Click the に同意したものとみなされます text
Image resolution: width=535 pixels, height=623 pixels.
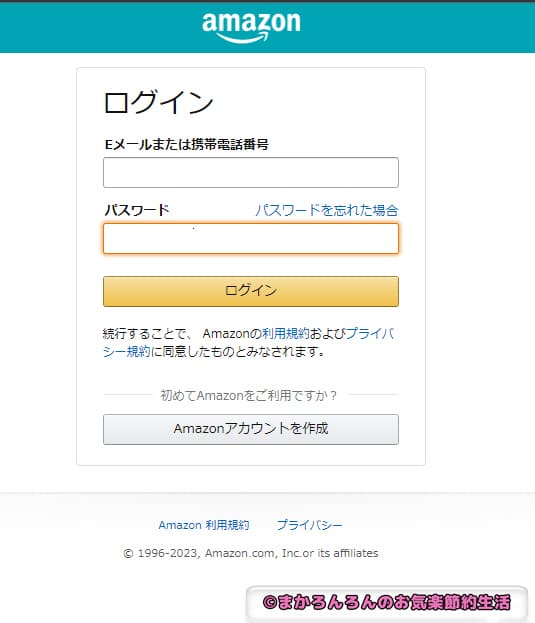point(238,352)
